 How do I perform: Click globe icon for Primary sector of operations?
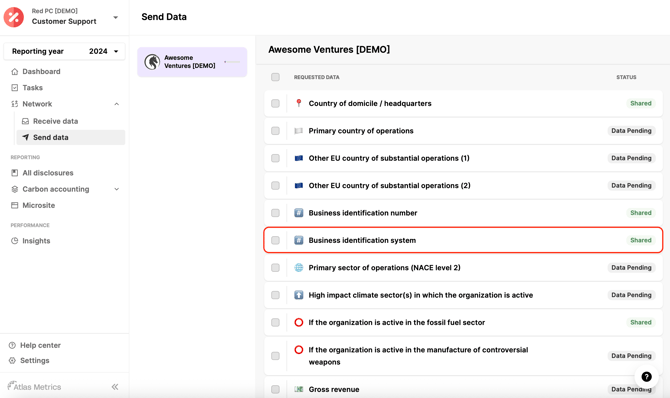[x=299, y=268]
